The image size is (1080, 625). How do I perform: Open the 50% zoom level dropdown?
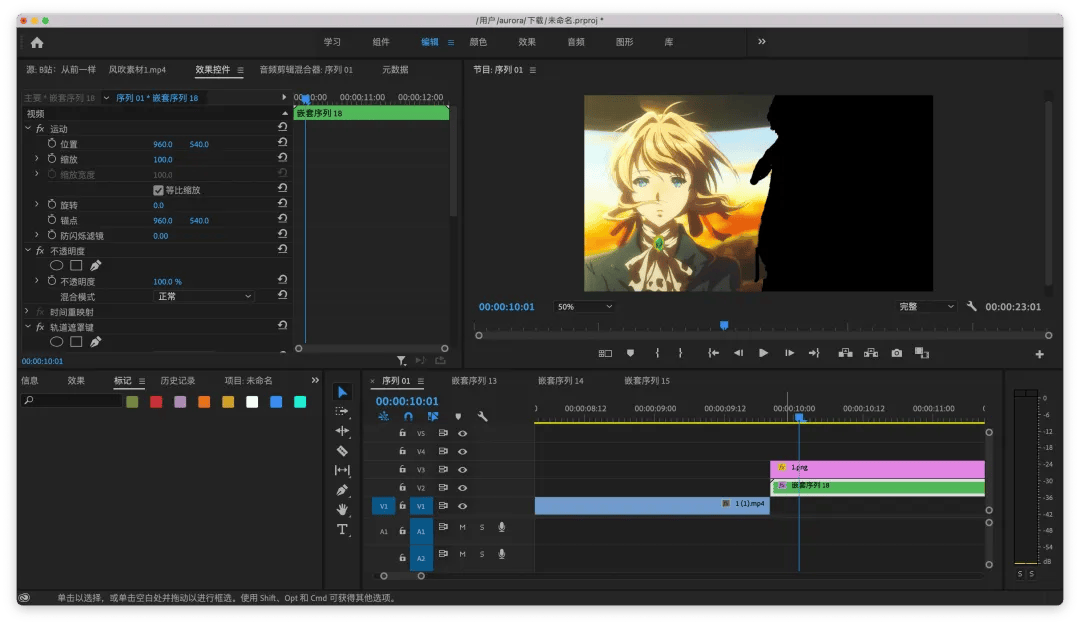pos(583,307)
